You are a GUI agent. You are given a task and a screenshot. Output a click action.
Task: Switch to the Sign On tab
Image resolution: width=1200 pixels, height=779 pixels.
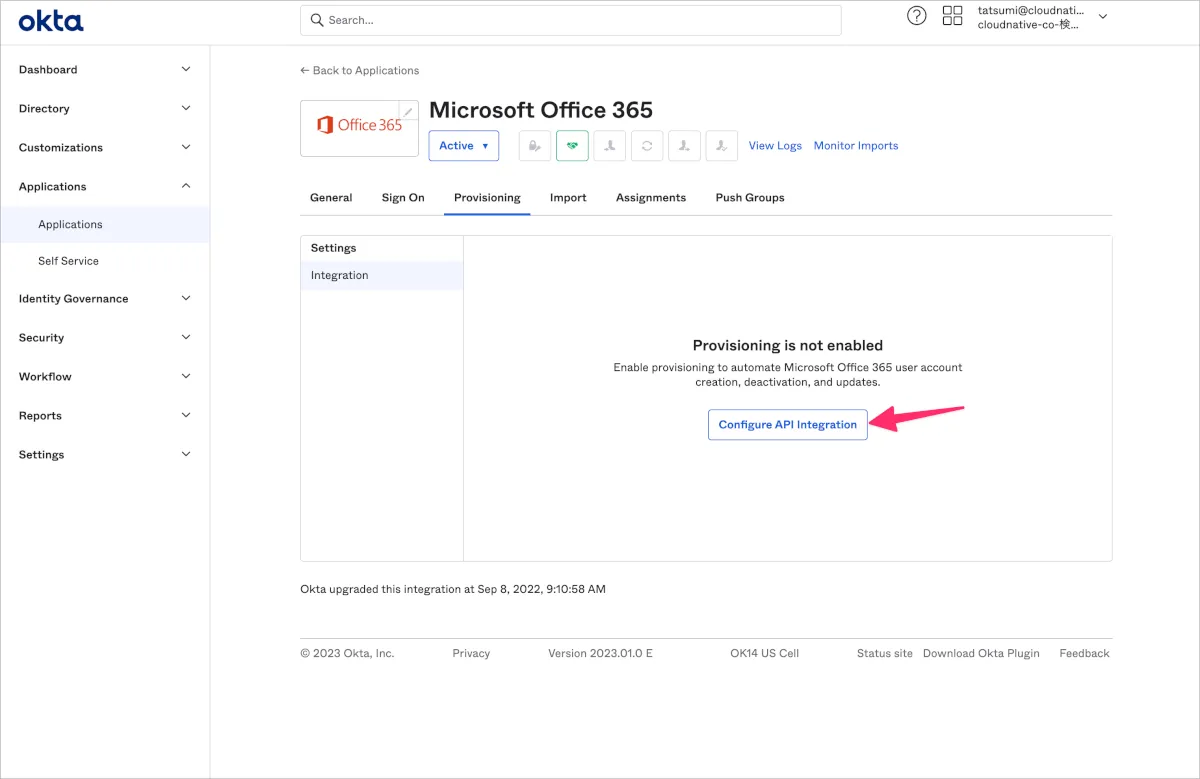pyautogui.click(x=403, y=198)
